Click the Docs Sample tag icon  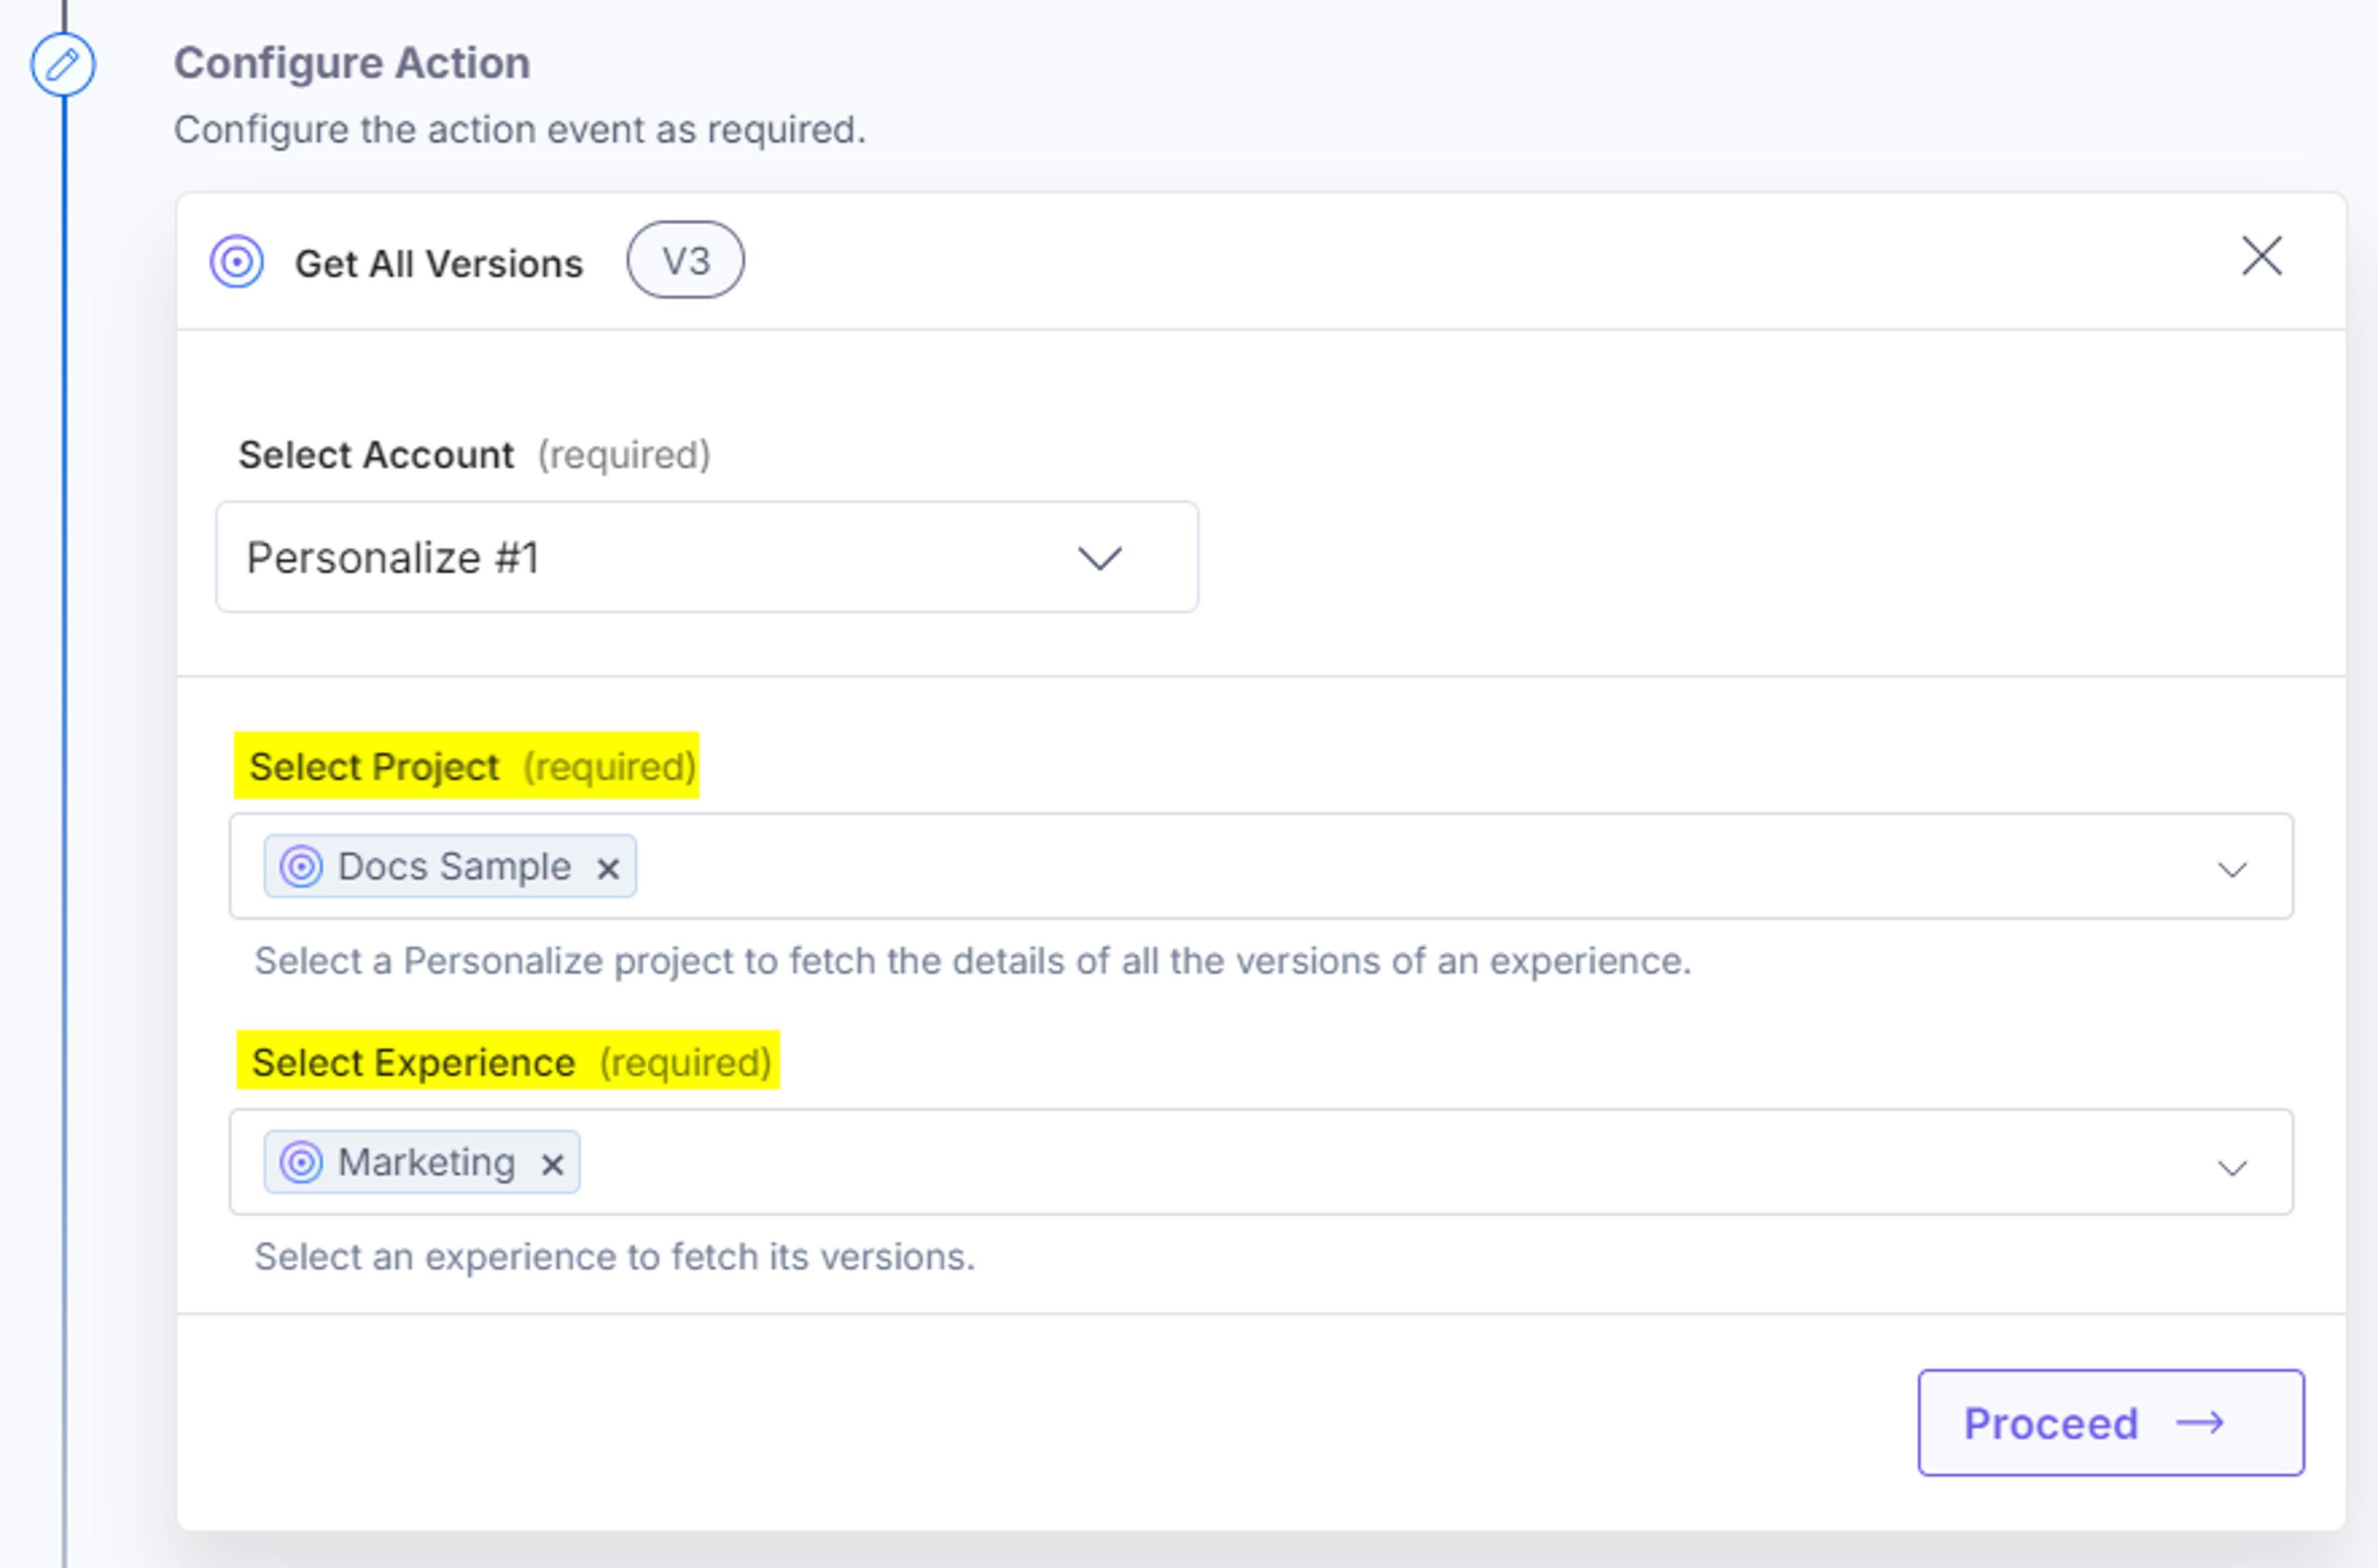(x=301, y=866)
